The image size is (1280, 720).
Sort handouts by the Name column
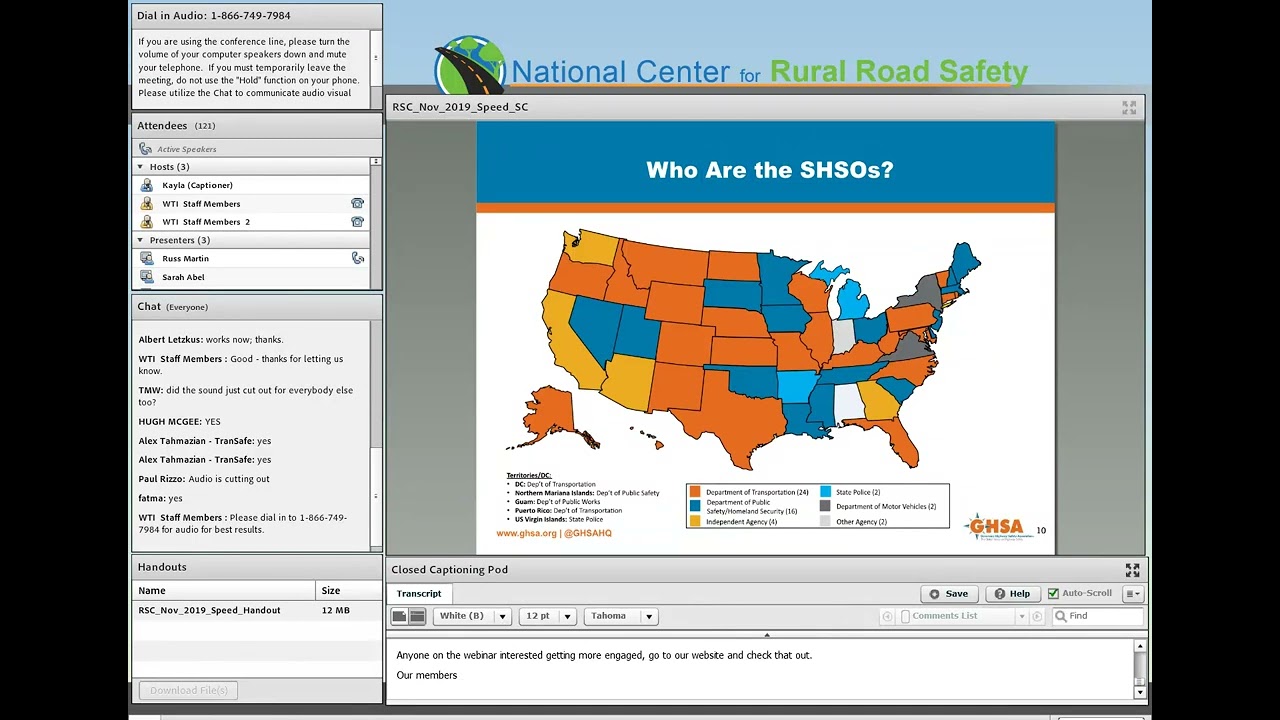click(224, 591)
